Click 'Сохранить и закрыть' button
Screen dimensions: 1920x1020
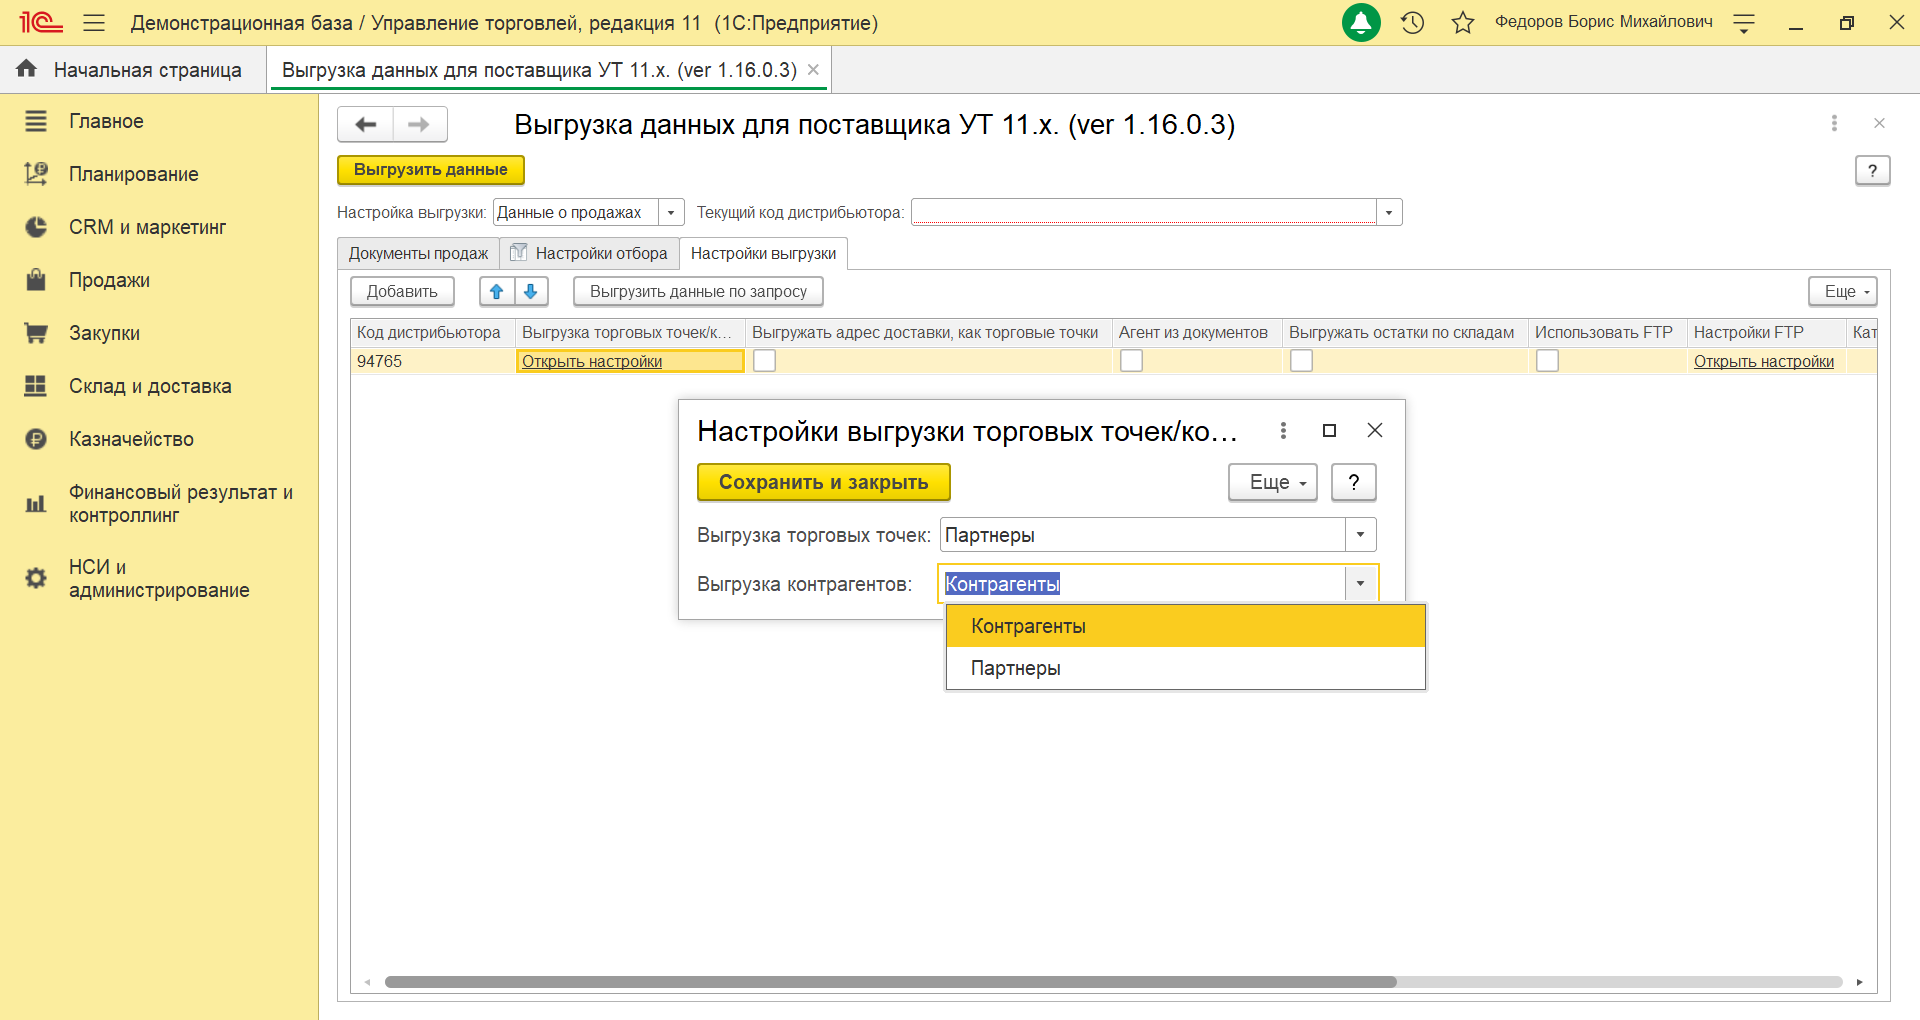[823, 482]
